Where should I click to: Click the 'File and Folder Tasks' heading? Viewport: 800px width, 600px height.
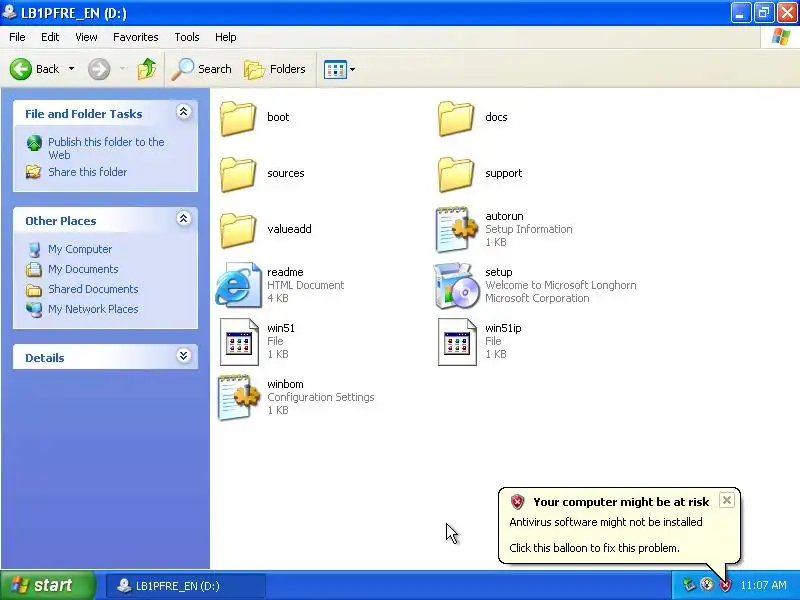click(x=84, y=114)
